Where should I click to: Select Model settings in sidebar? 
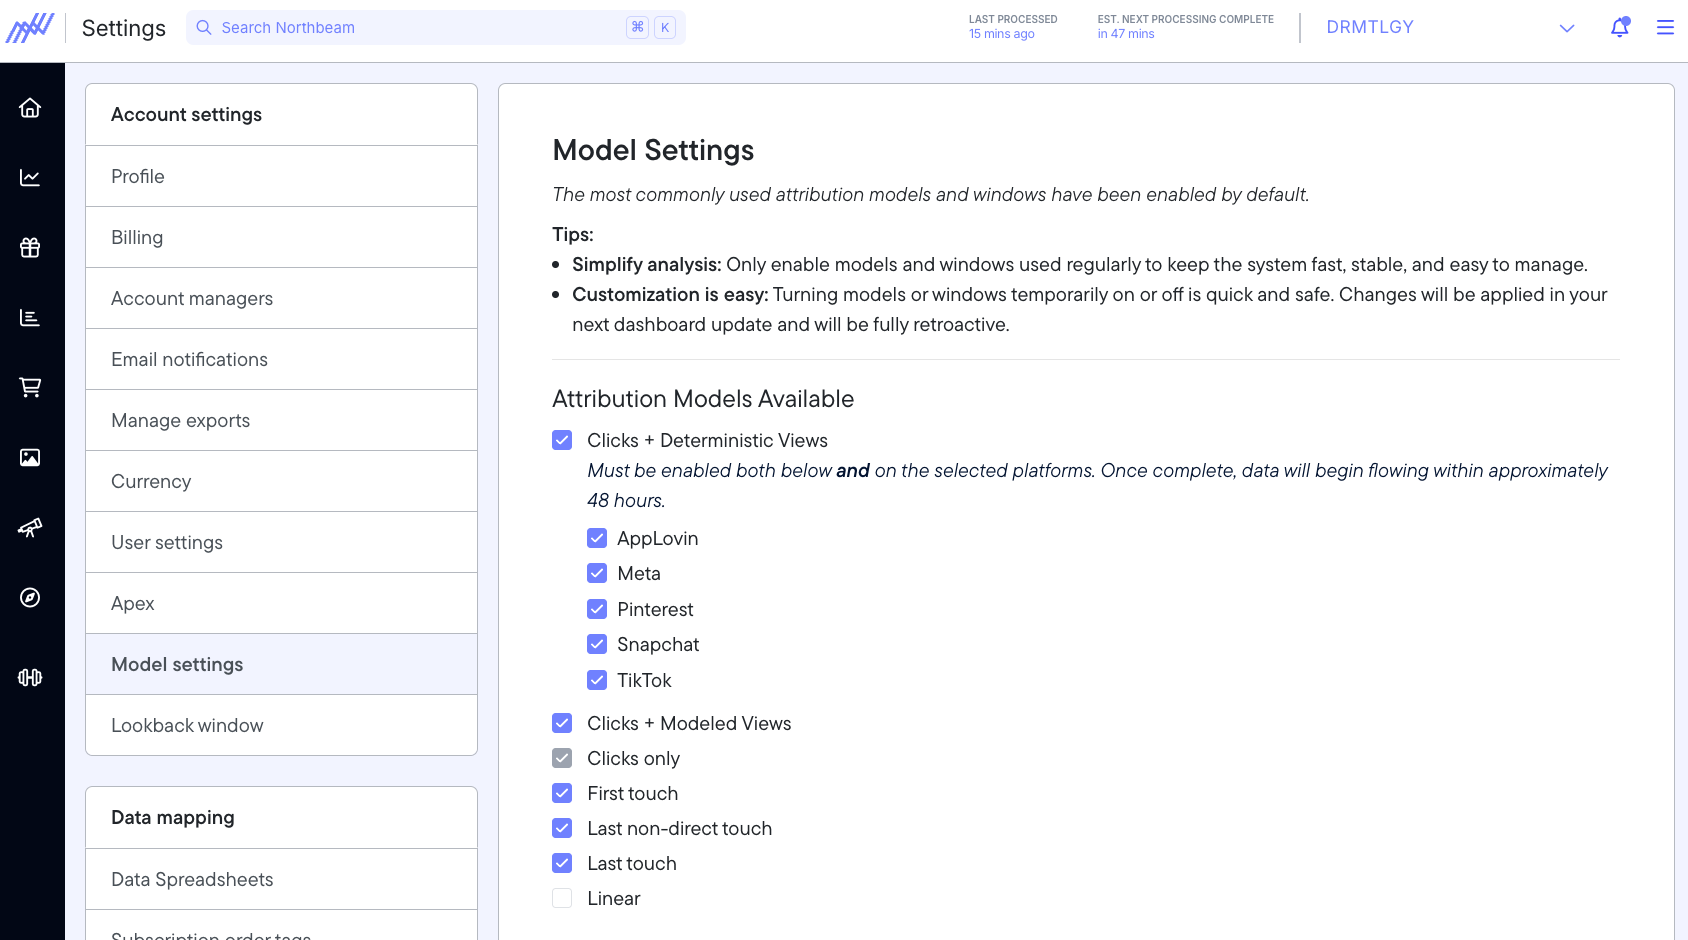(x=281, y=664)
